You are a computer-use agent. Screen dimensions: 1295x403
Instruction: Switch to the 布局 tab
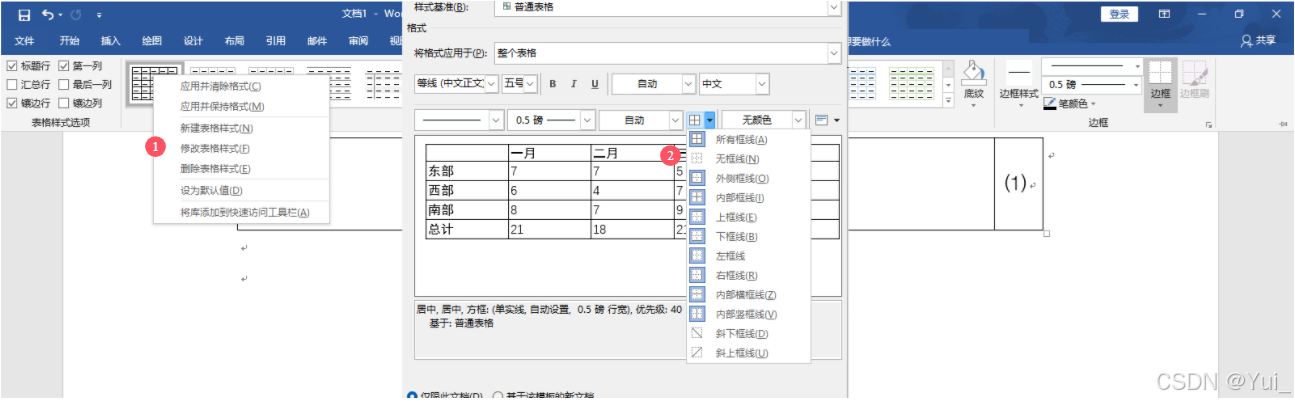234,41
